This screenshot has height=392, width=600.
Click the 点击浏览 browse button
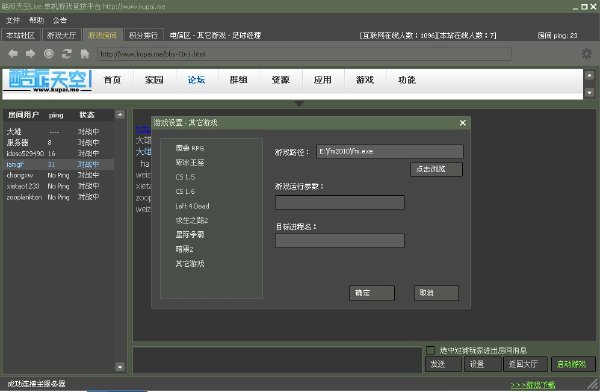(x=436, y=169)
